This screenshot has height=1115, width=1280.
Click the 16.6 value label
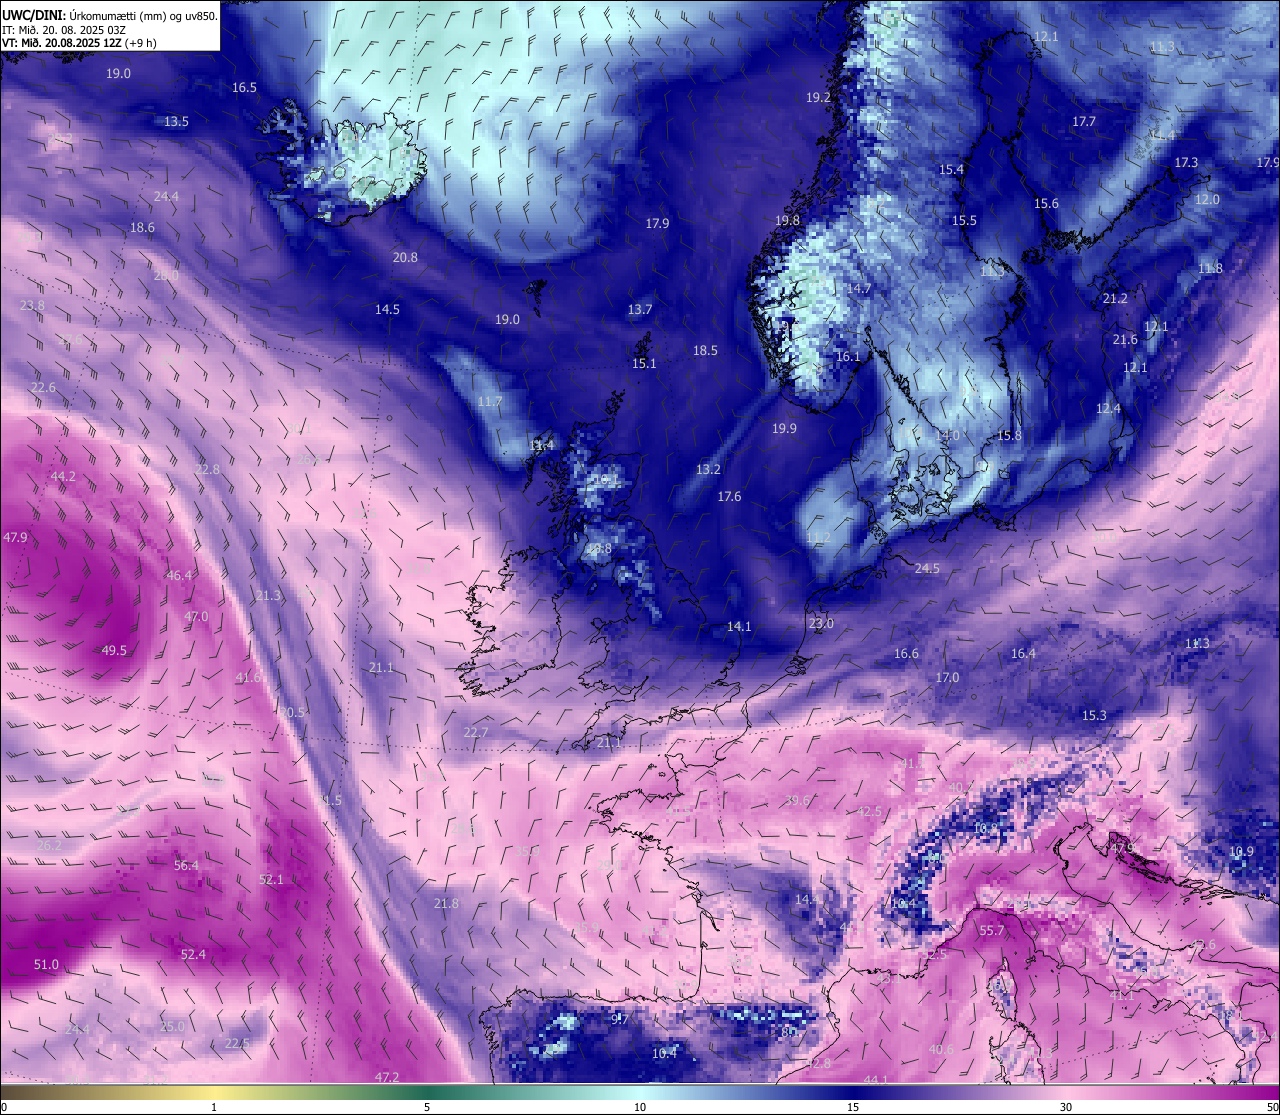[906, 654]
